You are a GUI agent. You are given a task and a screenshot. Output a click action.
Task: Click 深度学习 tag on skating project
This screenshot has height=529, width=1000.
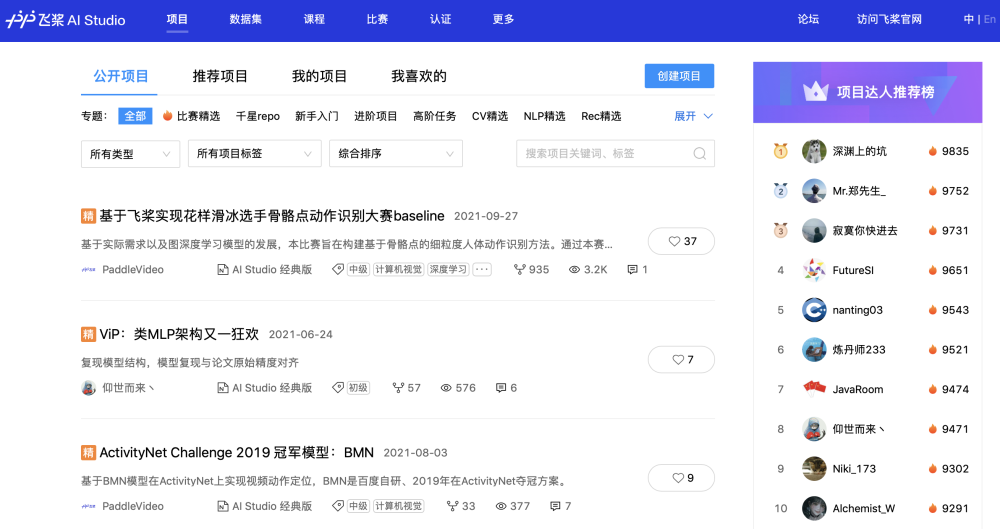coord(448,269)
